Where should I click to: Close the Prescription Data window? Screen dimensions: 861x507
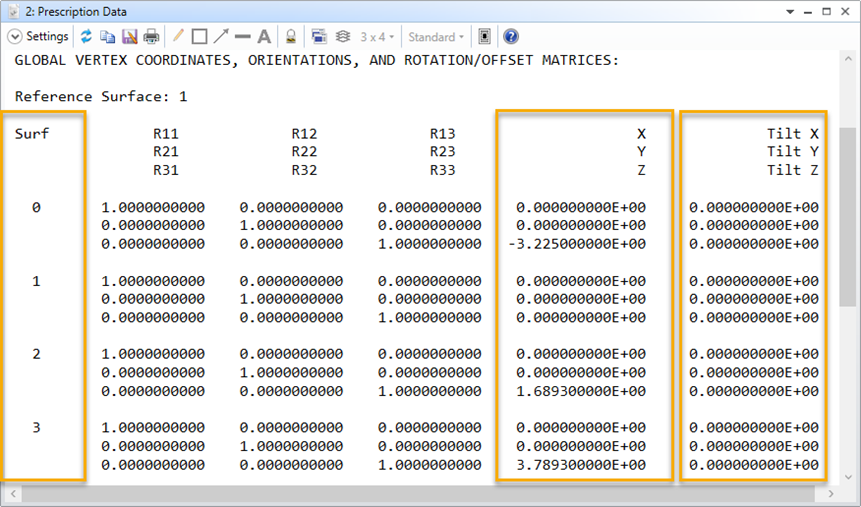(x=846, y=12)
